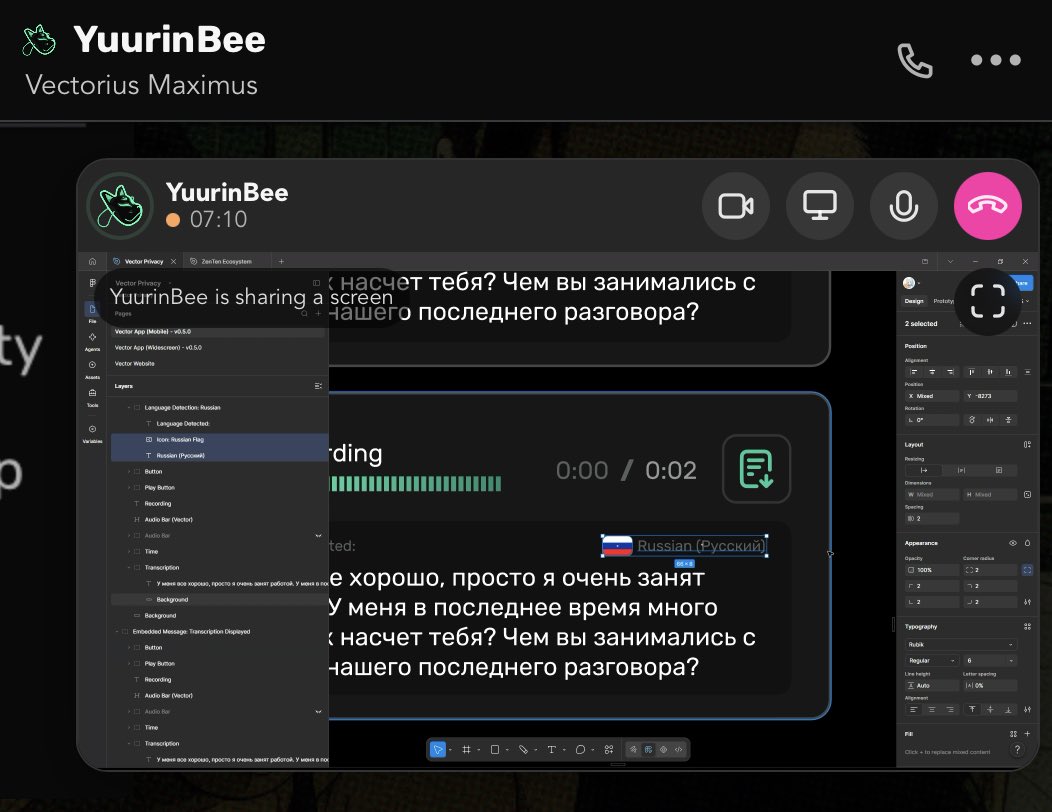The image size is (1052, 812).
Task: Expand the shared screen to fullscreen
Action: tap(988, 301)
